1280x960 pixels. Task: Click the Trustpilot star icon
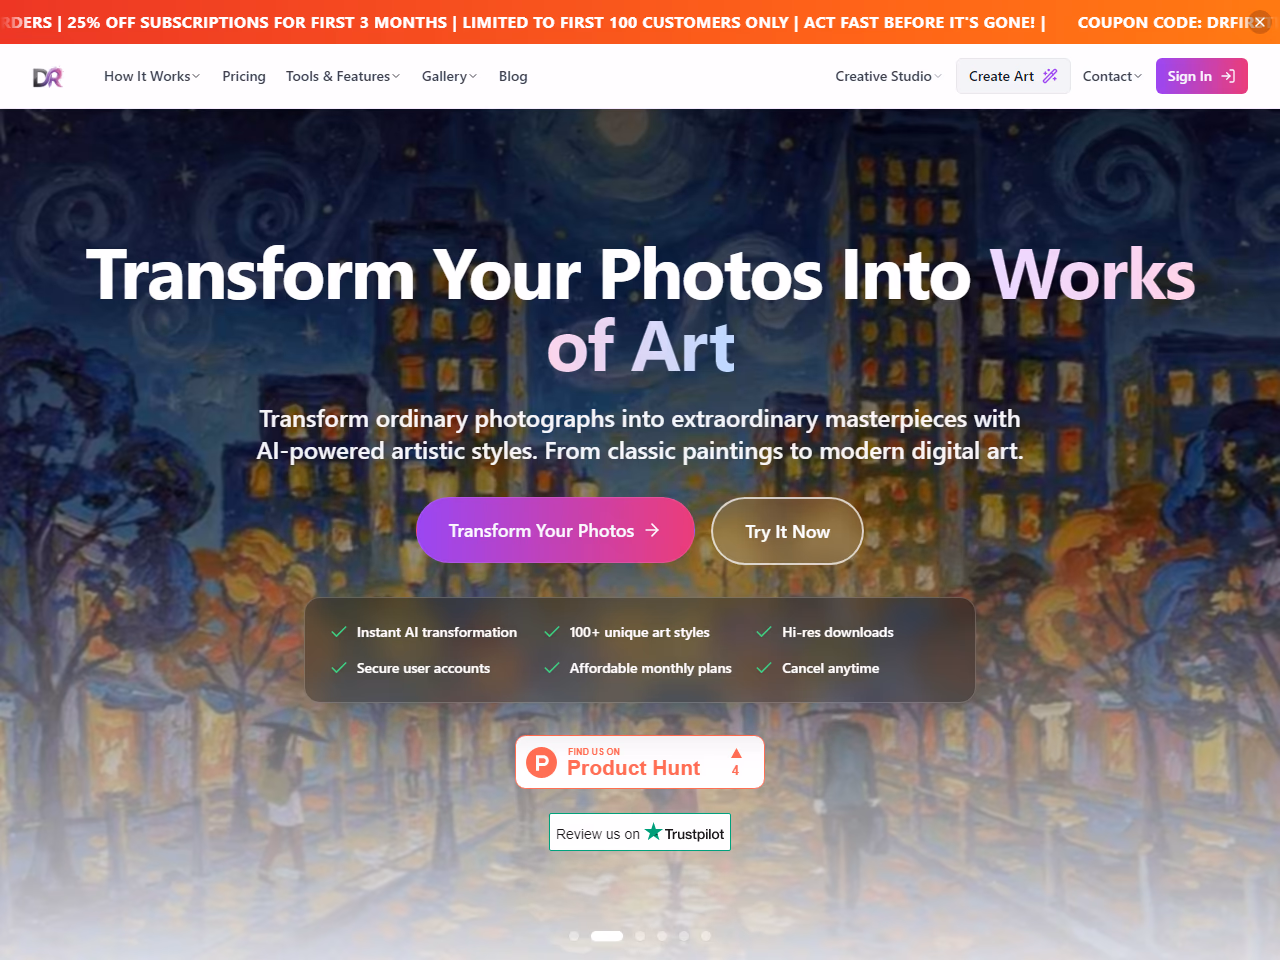point(653,831)
